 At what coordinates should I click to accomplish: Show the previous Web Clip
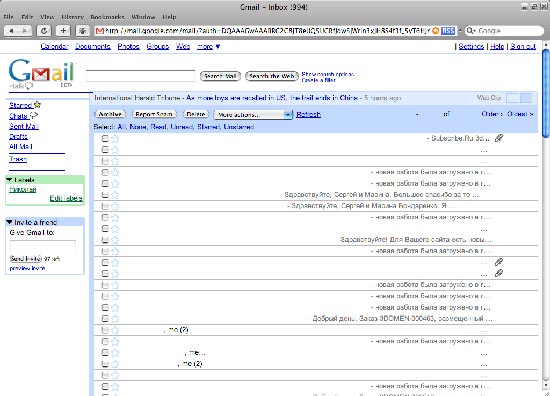click(x=512, y=98)
